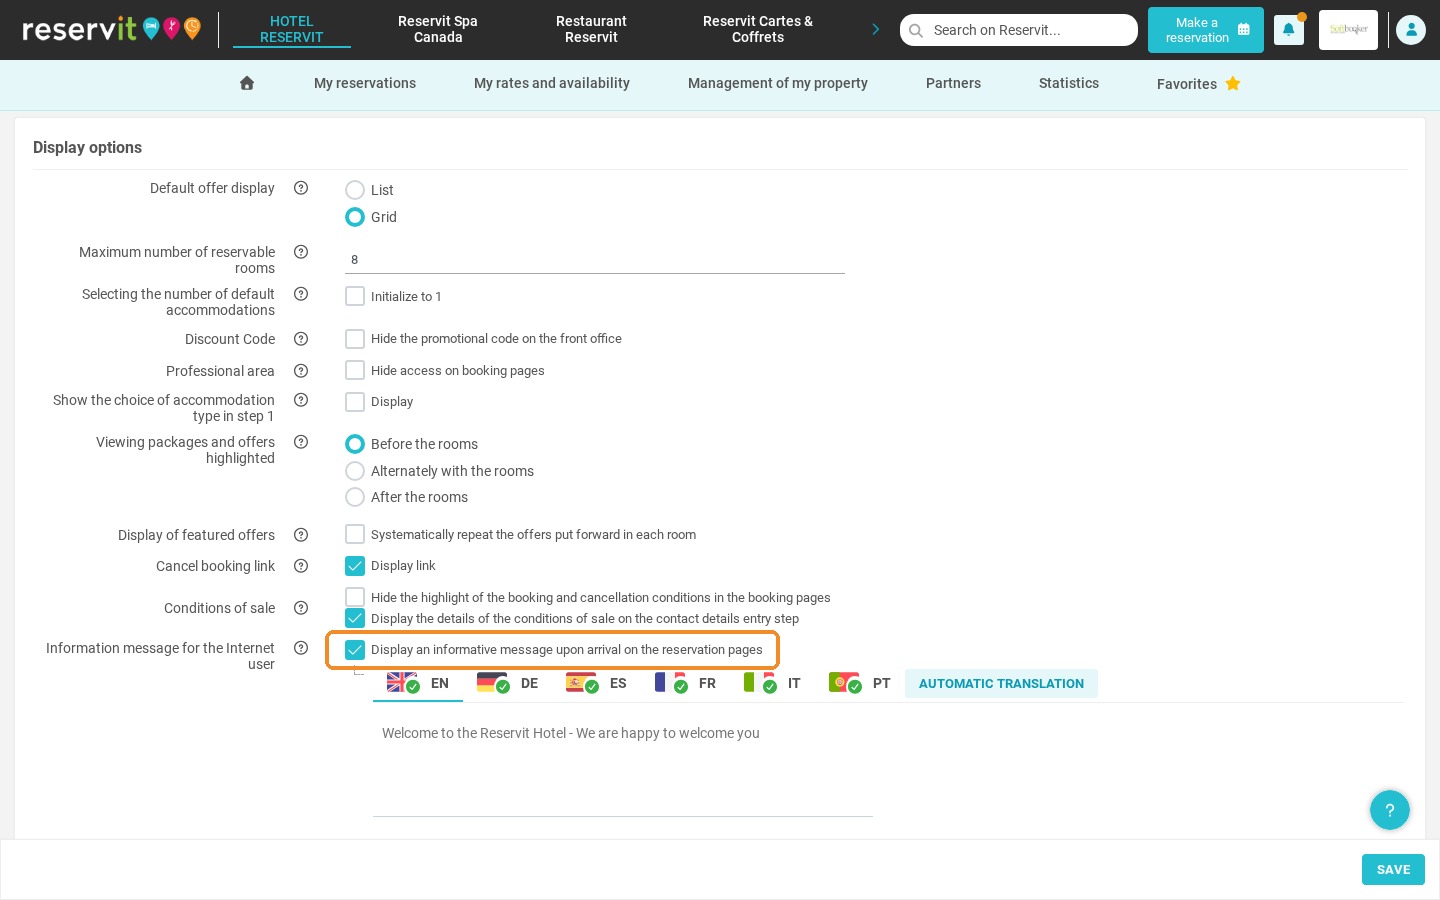Click the Reservit logo

[111, 29]
